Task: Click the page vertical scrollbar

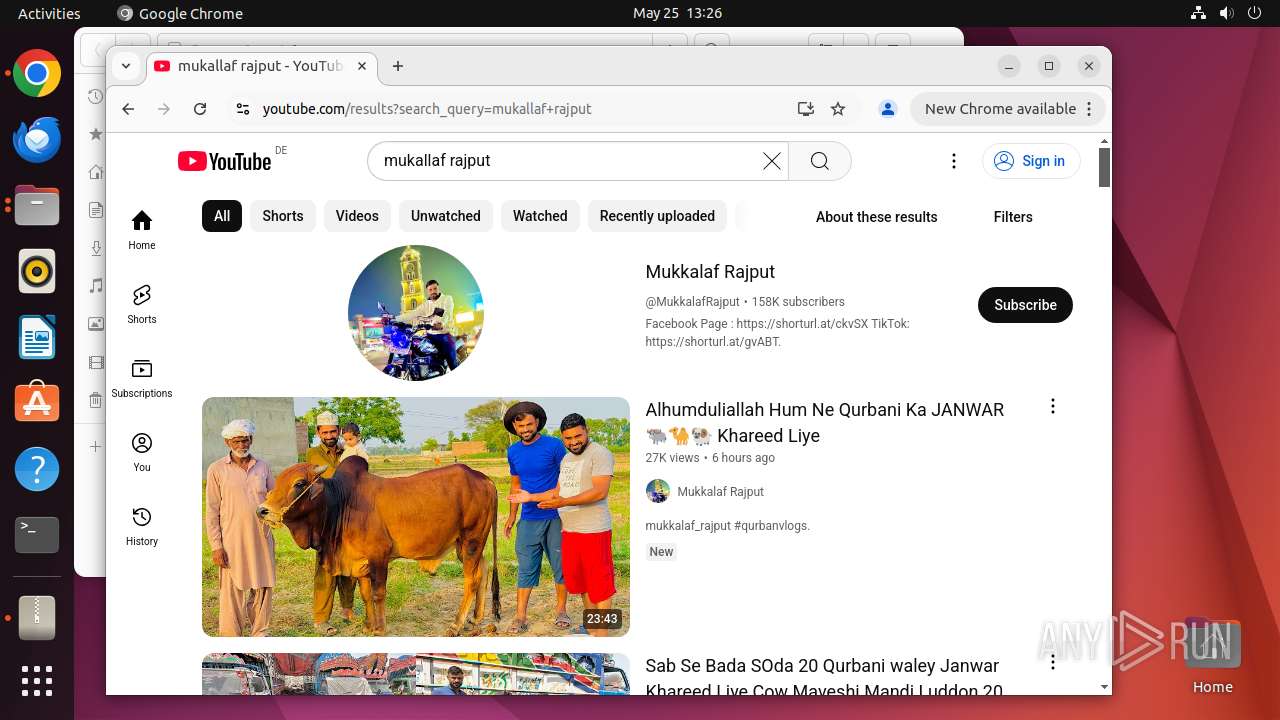Action: click(1104, 168)
